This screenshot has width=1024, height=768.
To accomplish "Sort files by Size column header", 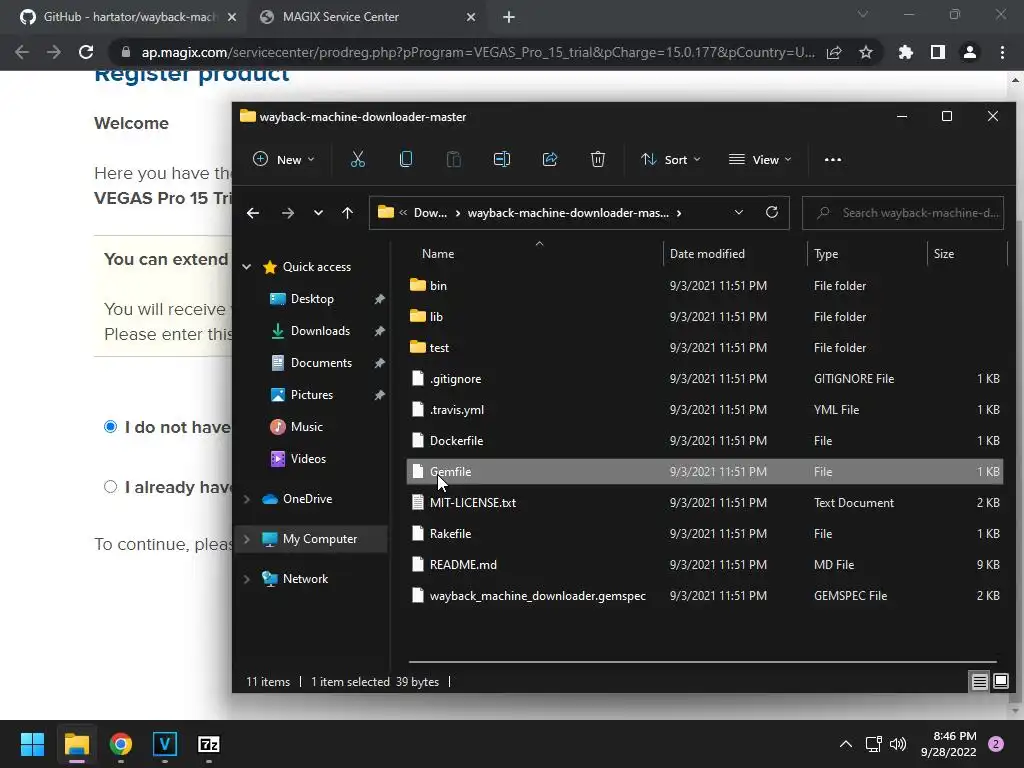I will 944,254.
